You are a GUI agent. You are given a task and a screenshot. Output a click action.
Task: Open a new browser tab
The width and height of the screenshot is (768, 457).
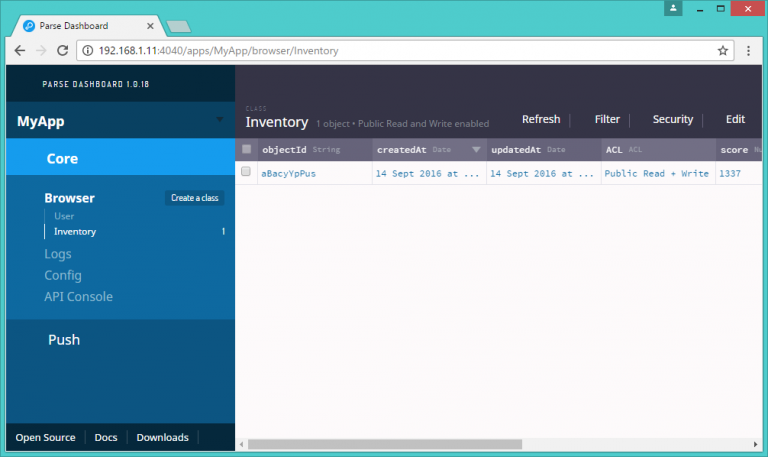179,25
